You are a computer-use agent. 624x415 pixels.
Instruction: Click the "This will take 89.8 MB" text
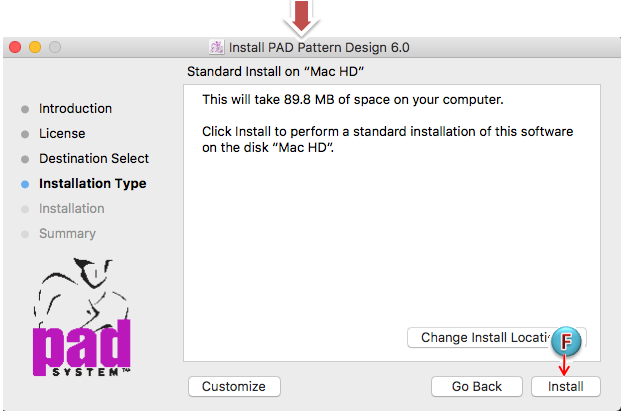[353, 99]
